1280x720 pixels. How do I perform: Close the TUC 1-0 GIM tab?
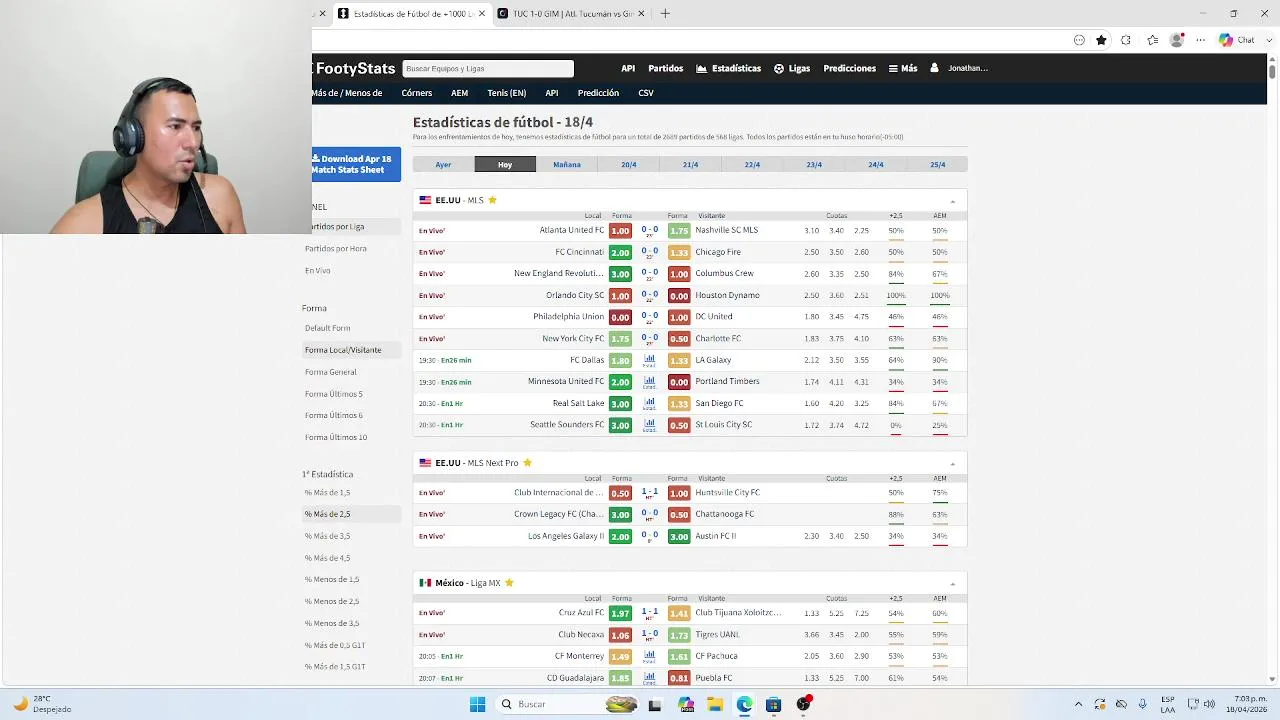click(641, 14)
